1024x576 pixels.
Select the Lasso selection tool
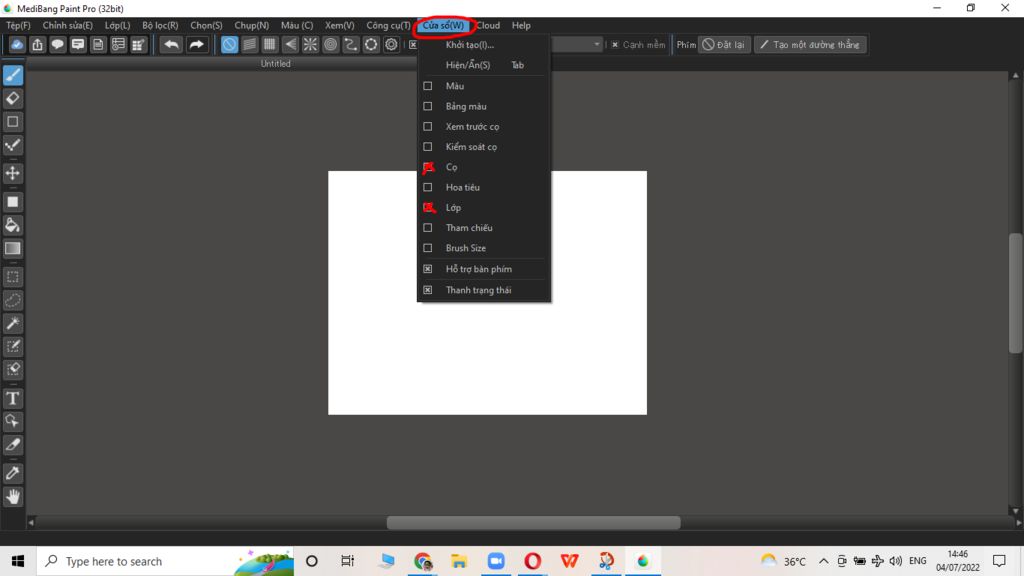[x=13, y=300]
